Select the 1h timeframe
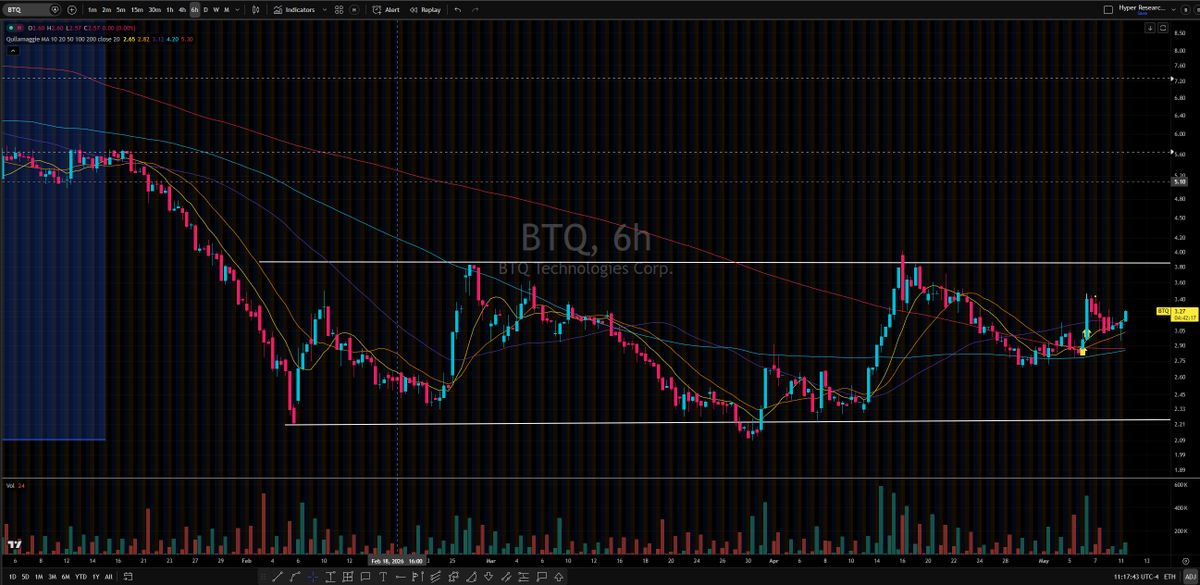Screen dimensions: 1200x585 coord(170,9)
